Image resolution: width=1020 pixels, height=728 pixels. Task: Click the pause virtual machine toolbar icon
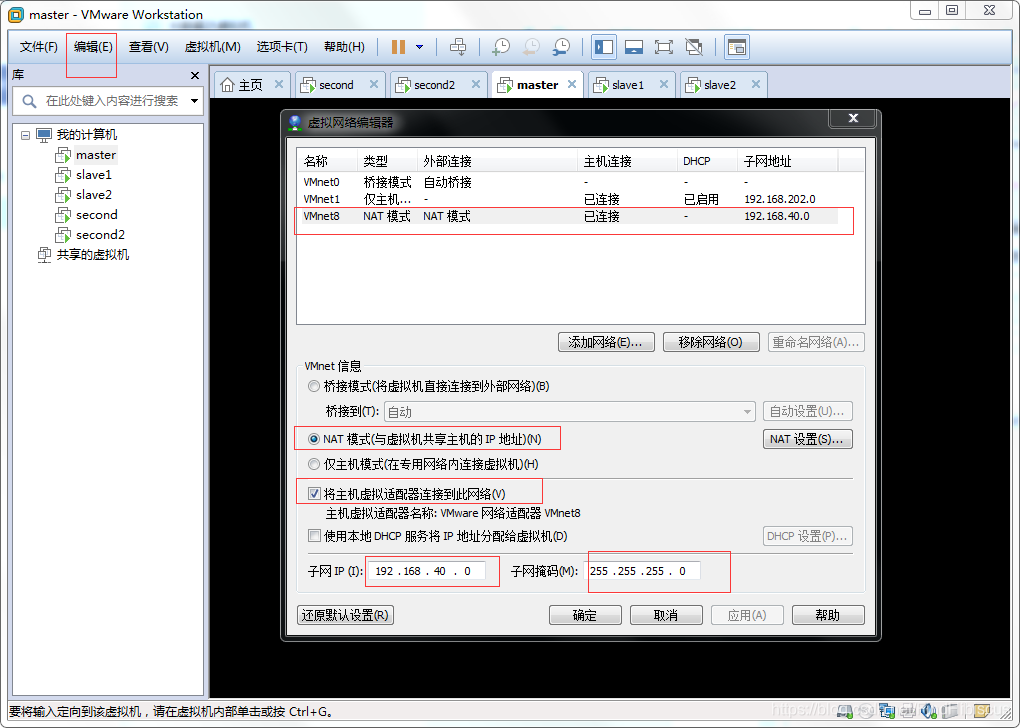click(x=399, y=47)
